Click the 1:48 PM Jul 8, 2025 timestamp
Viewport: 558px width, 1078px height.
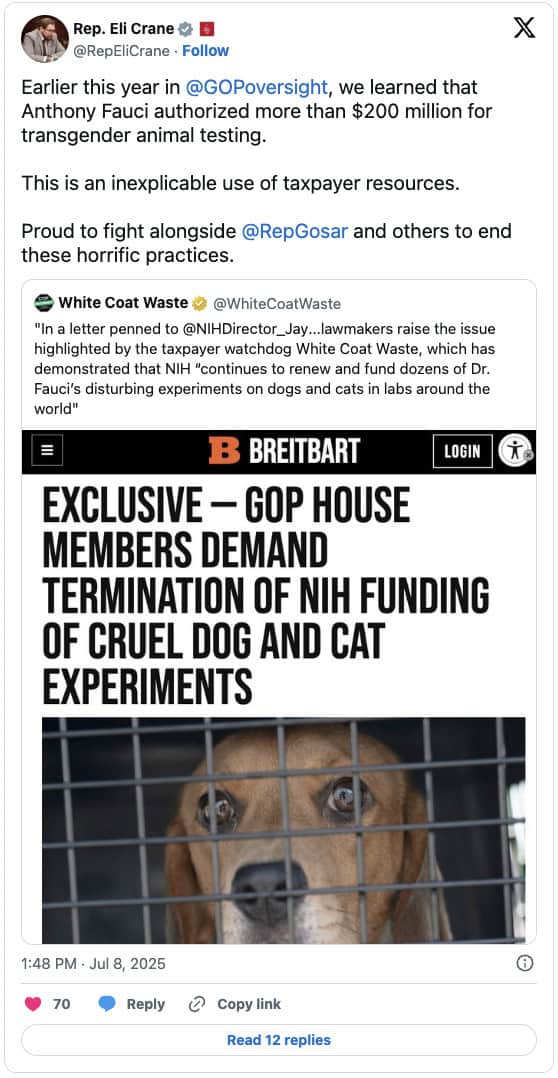click(x=93, y=963)
